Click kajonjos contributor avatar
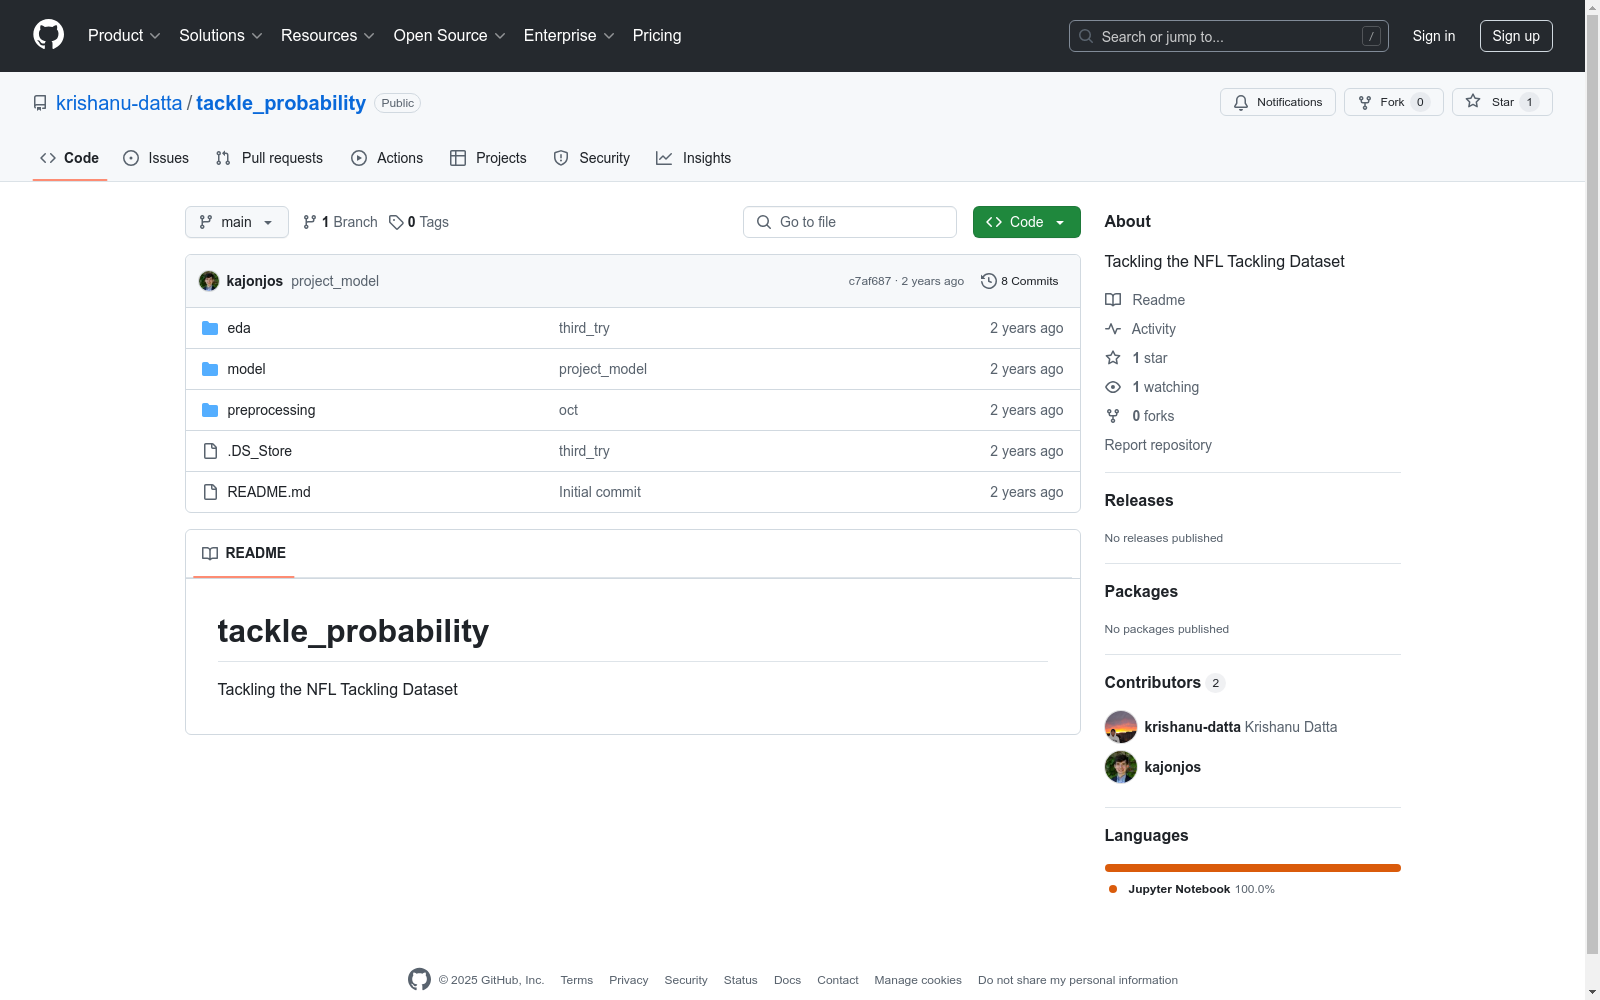 pos(1121,767)
